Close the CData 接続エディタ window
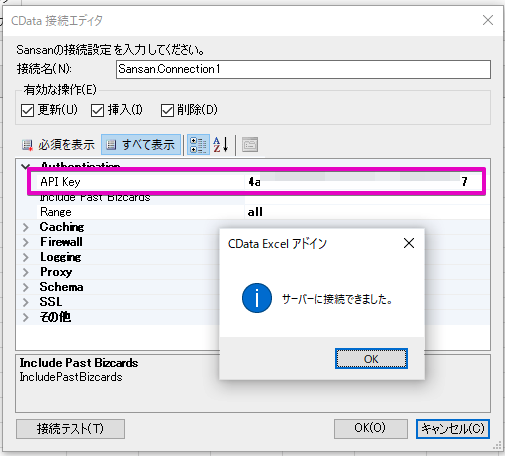Screen dimensions: 505x456 (488, 20)
